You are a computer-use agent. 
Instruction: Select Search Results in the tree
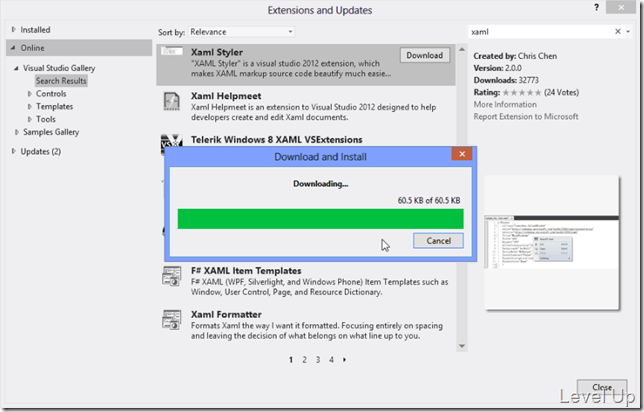(x=61, y=81)
